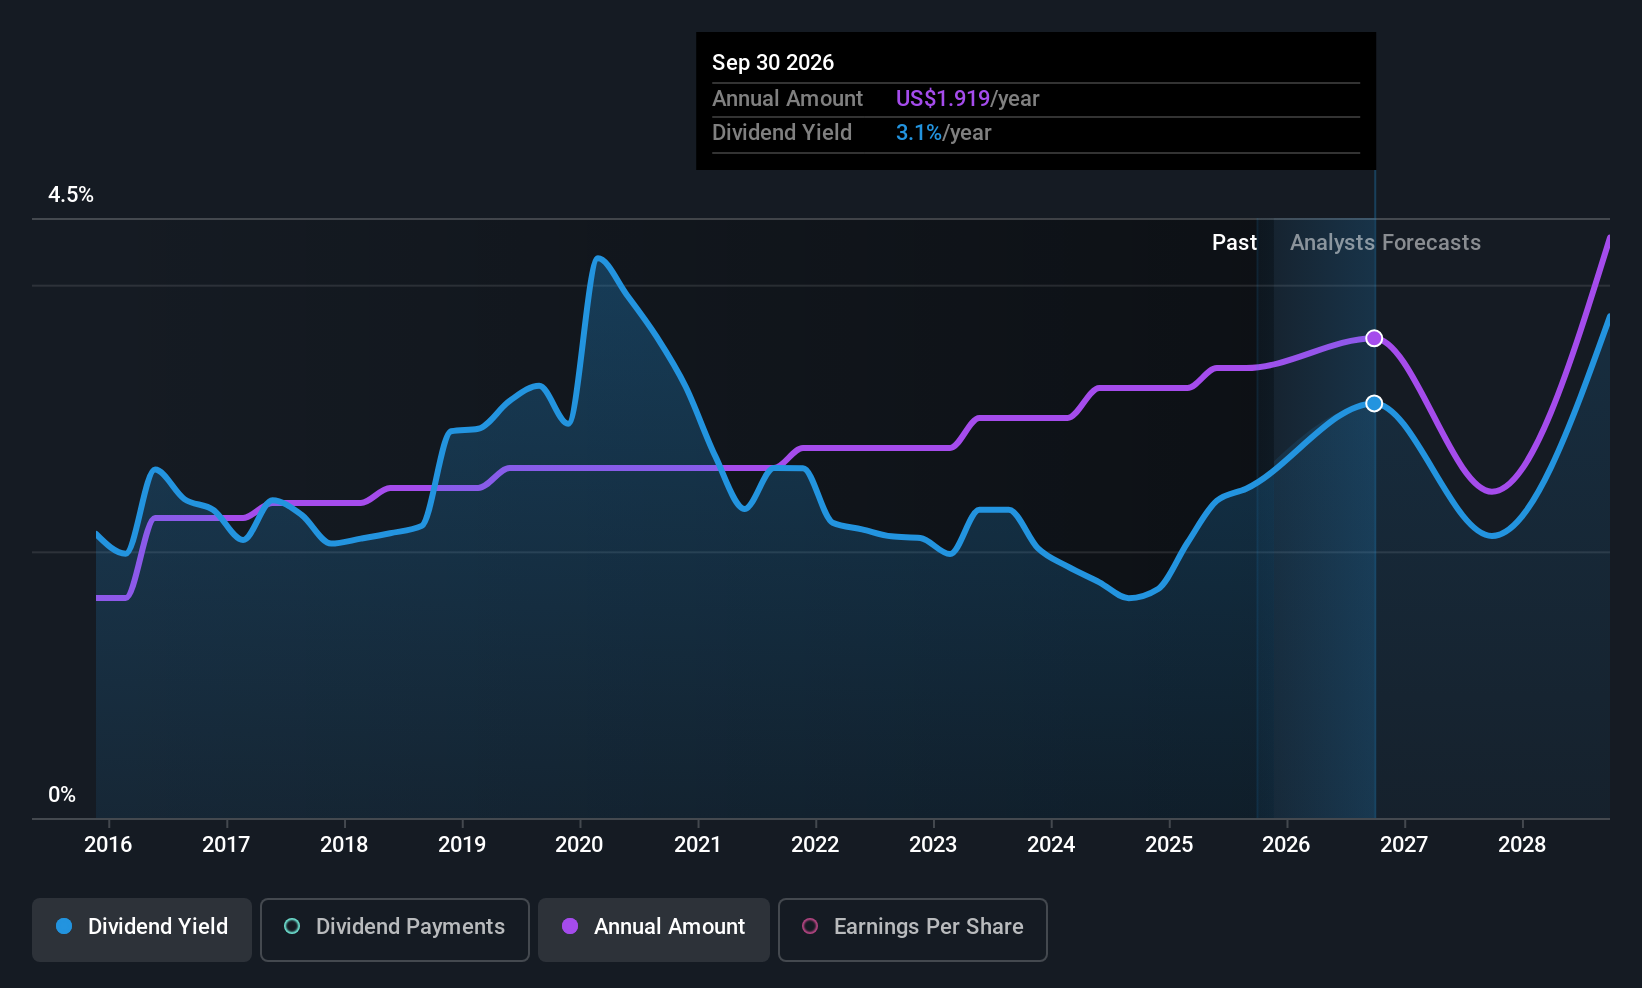Image resolution: width=1642 pixels, height=988 pixels.
Task: Click the 2025 x-axis year label
Action: coord(1169,844)
